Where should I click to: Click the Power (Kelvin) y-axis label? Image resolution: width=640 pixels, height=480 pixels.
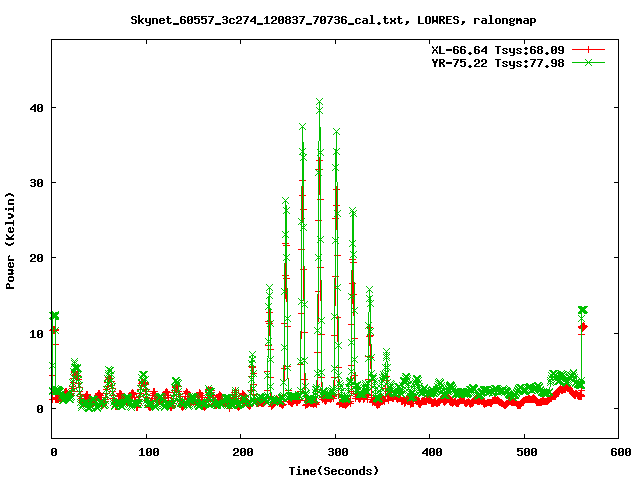point(11,239)
